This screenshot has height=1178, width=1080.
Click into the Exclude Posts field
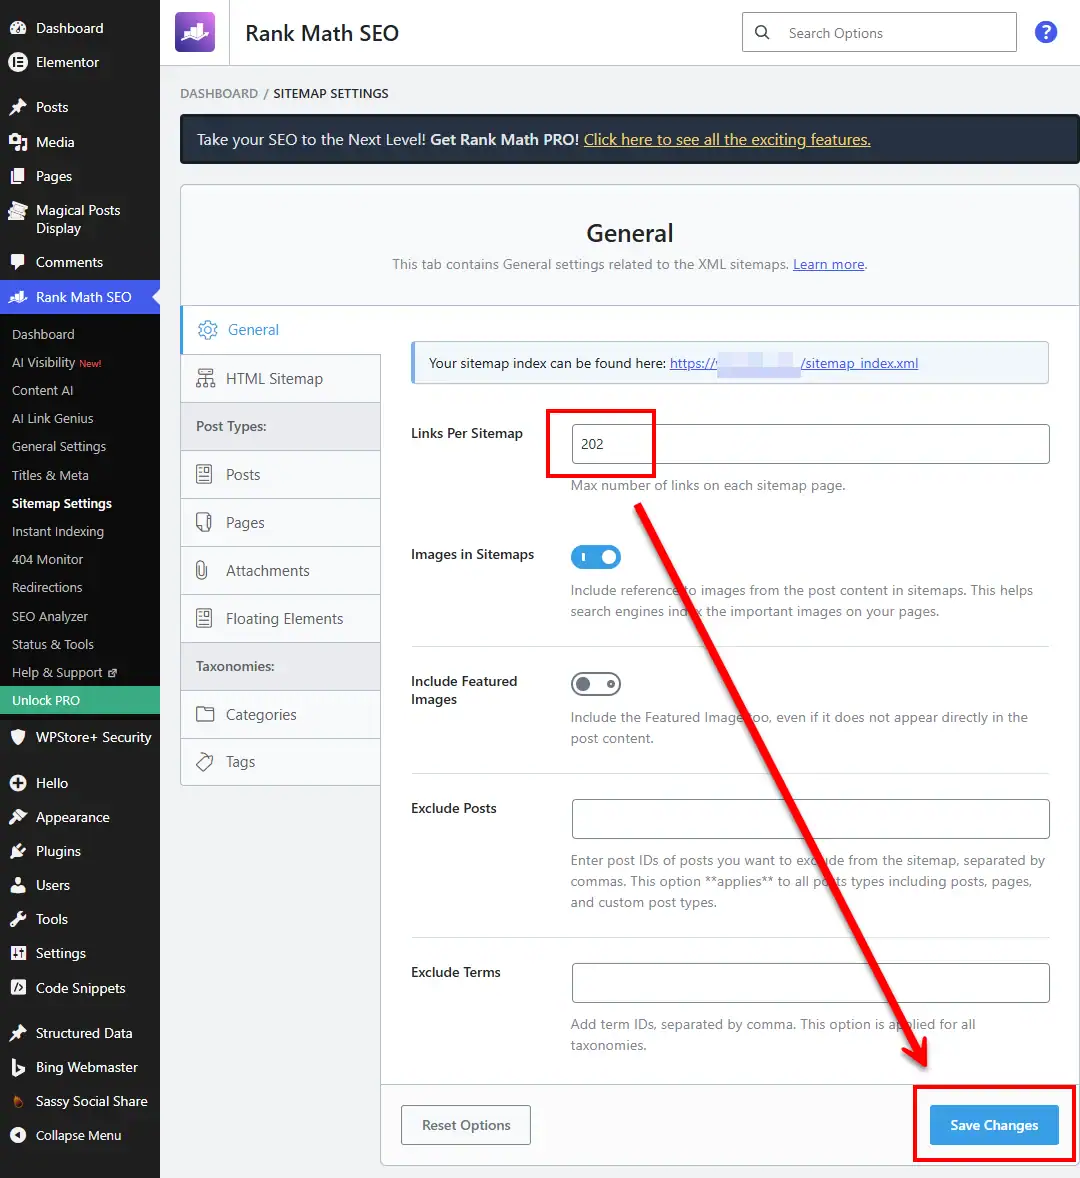pyautogui.click(x=810, y=819)
